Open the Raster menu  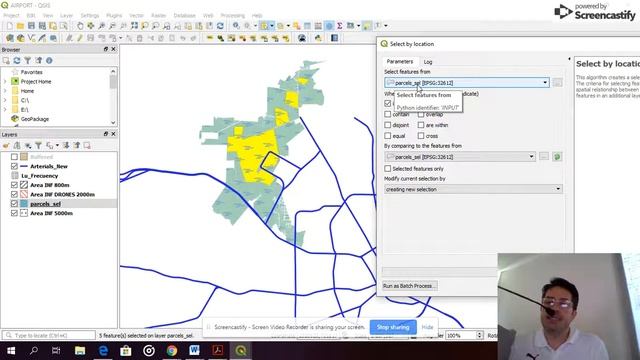click(x=158, y=16)
